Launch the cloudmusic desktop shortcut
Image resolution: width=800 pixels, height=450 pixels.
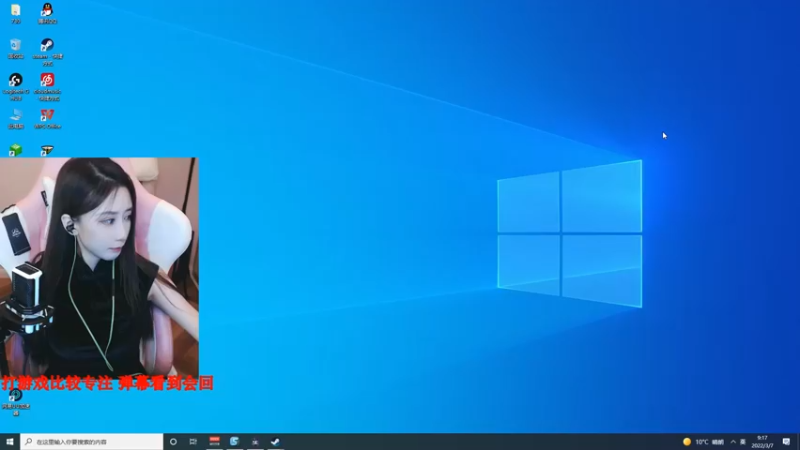(x=47, y=86)
